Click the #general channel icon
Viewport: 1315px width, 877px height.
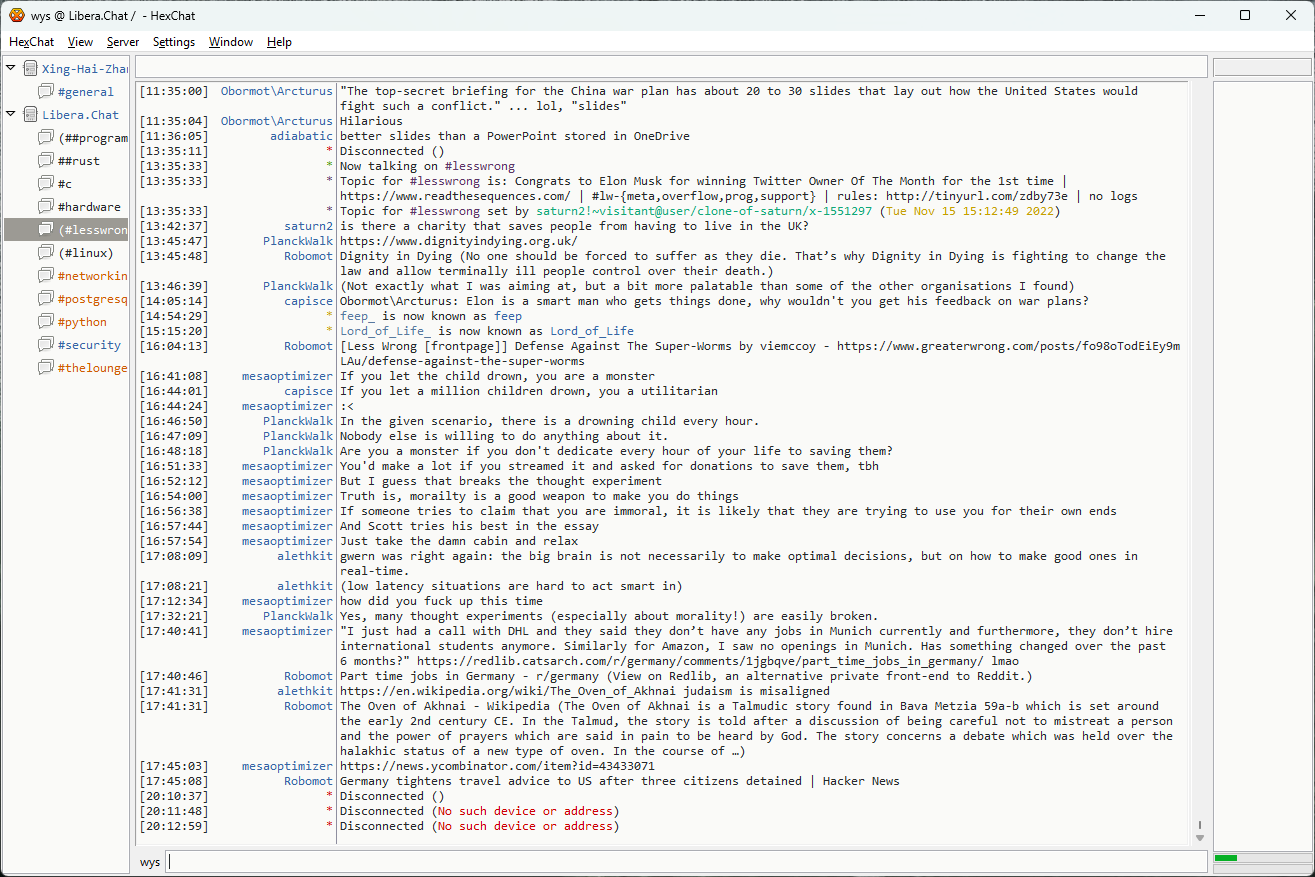pyautogui.click(x=46, y=92)
